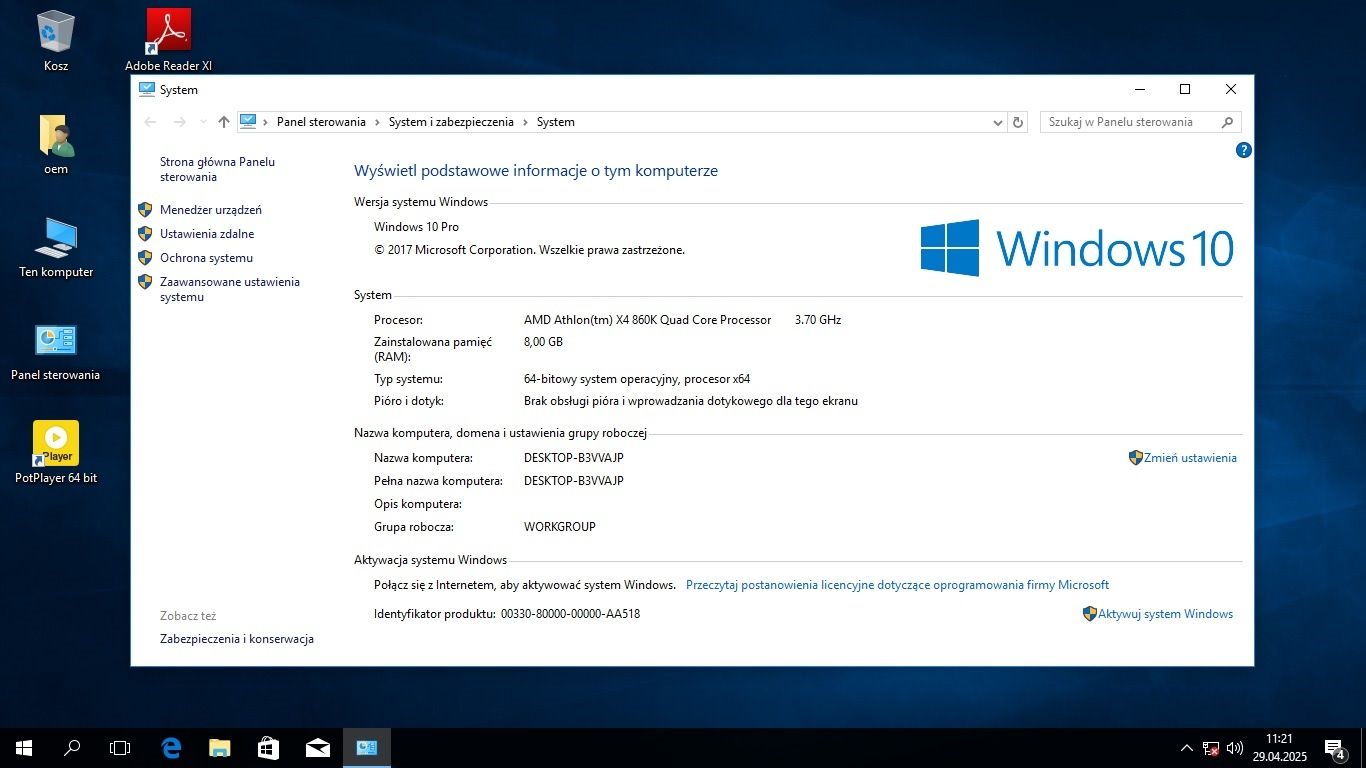Expand chevron before Panel sterowania breadcrumb
This screenshot has height=768, width=1366.
[266, 122]
